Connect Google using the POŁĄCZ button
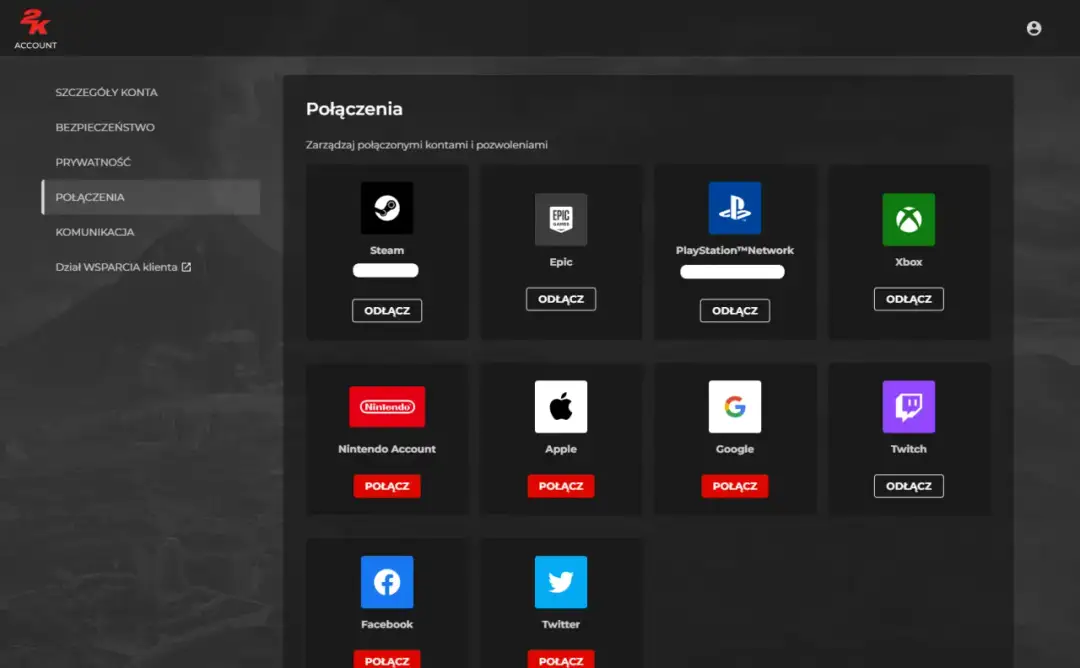The width and height of the screenshot is (1080, 668). pos(735,486)
